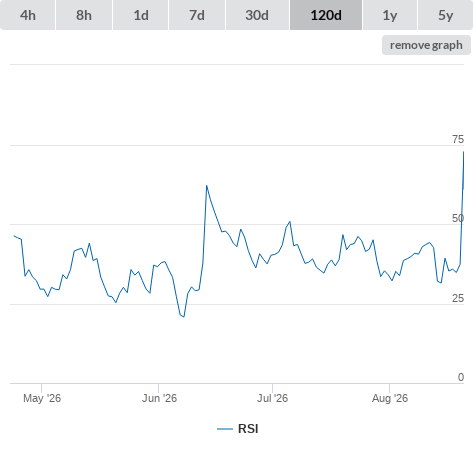
Task: Click the latest RSI spike at right edge
Action: click(x=463, y=152)
